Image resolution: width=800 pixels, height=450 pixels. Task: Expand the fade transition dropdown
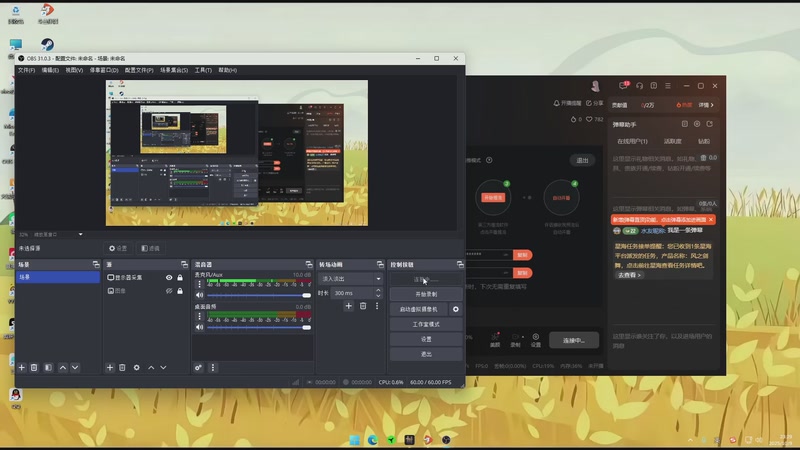(378, 279)
